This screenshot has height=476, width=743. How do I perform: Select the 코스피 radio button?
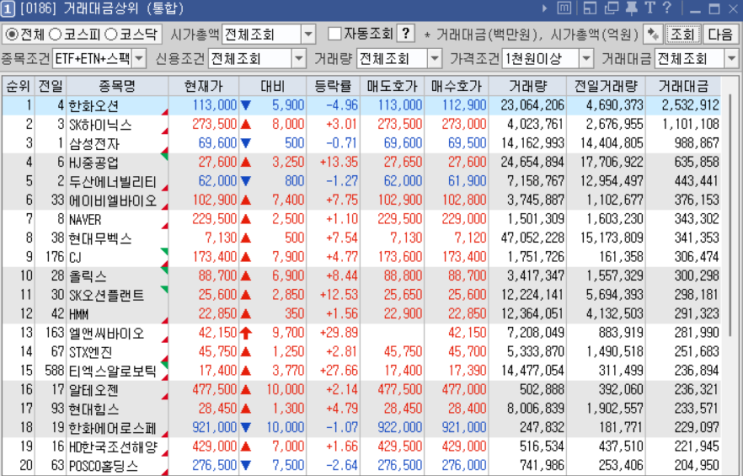click(55, 34)
